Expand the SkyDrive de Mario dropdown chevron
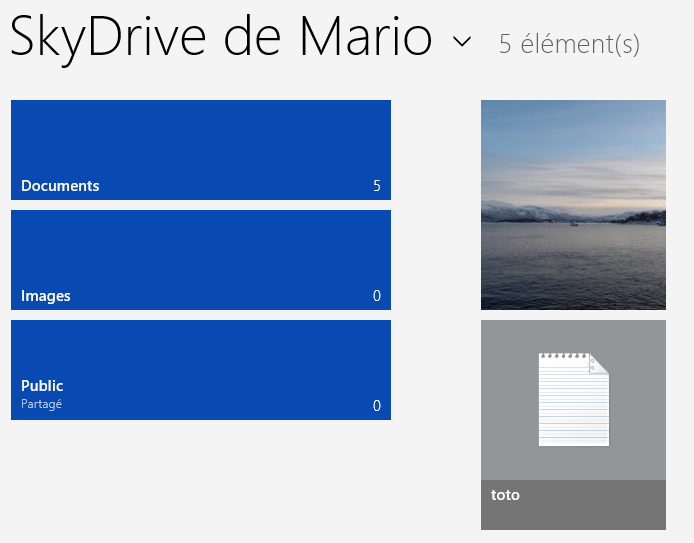 click(x=462, y=42)
